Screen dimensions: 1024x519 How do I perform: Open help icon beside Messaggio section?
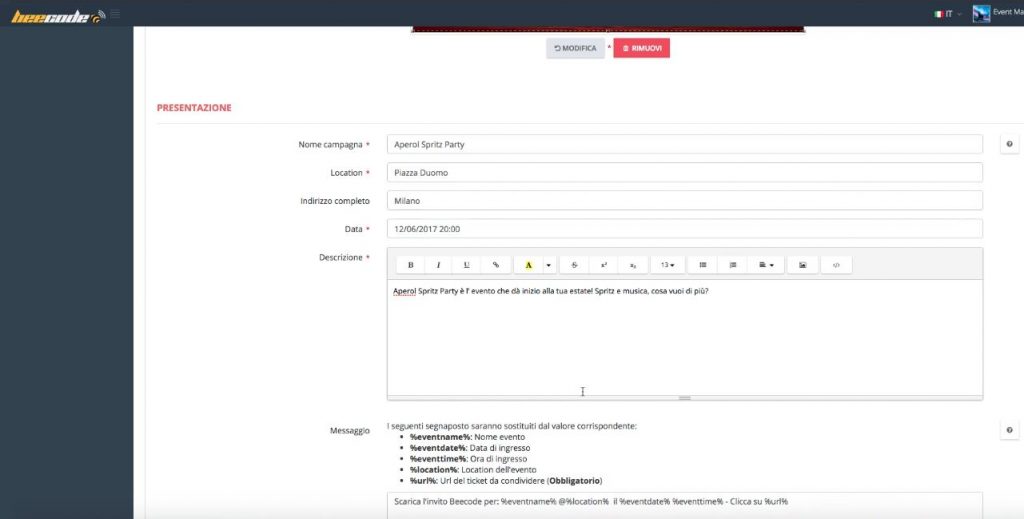point(1009,430)
